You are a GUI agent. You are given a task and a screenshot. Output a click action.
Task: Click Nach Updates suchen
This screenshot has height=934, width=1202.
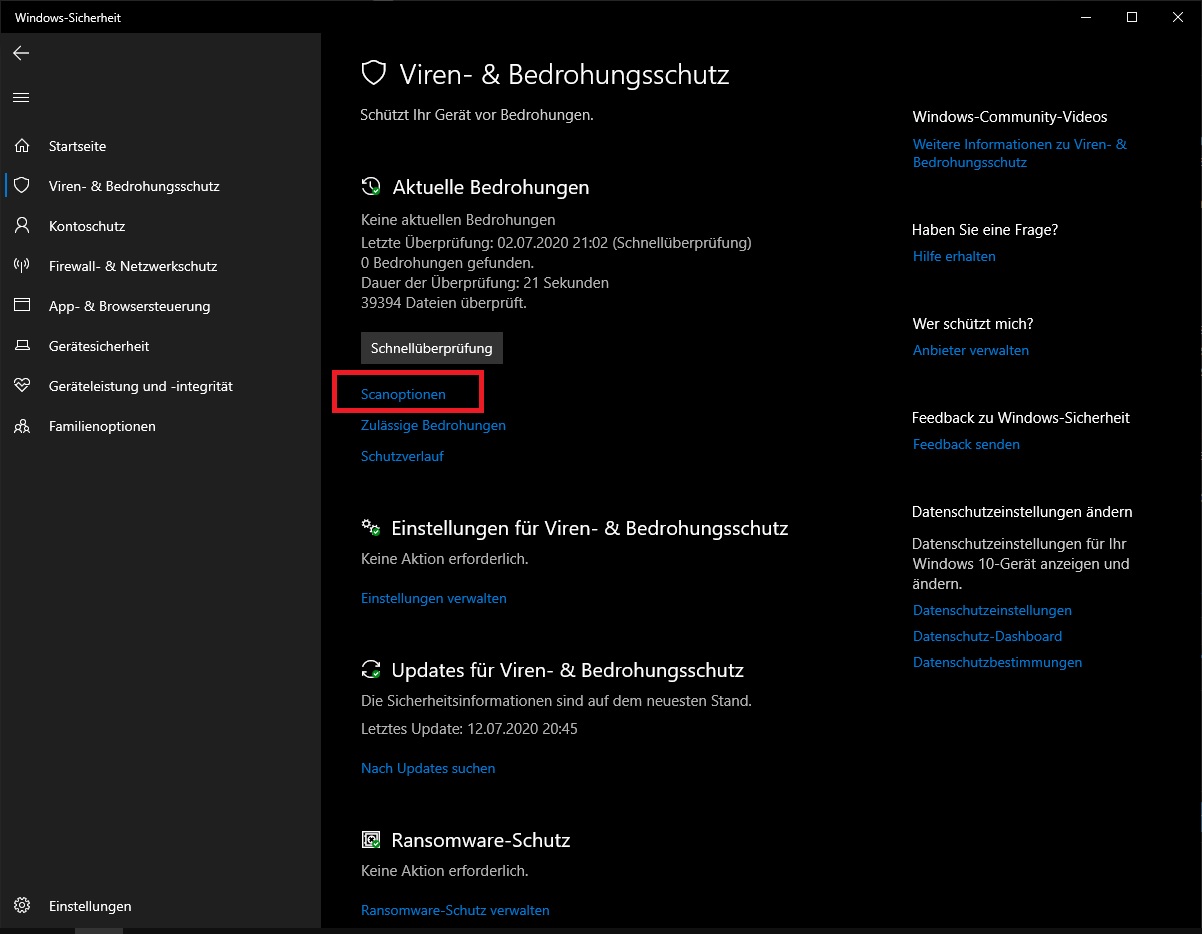[428, 768]
